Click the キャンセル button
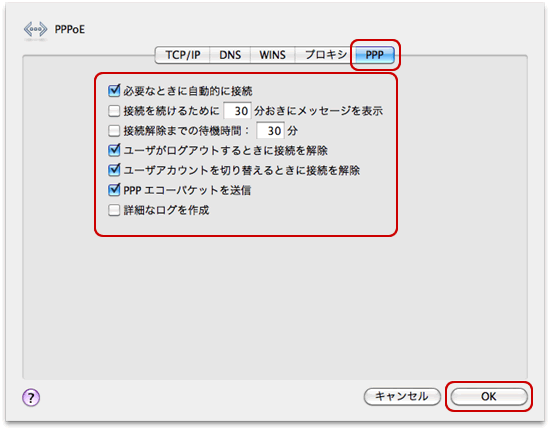Image resolution: width=550 pixels, height=430 pixels. coord(402,397)
